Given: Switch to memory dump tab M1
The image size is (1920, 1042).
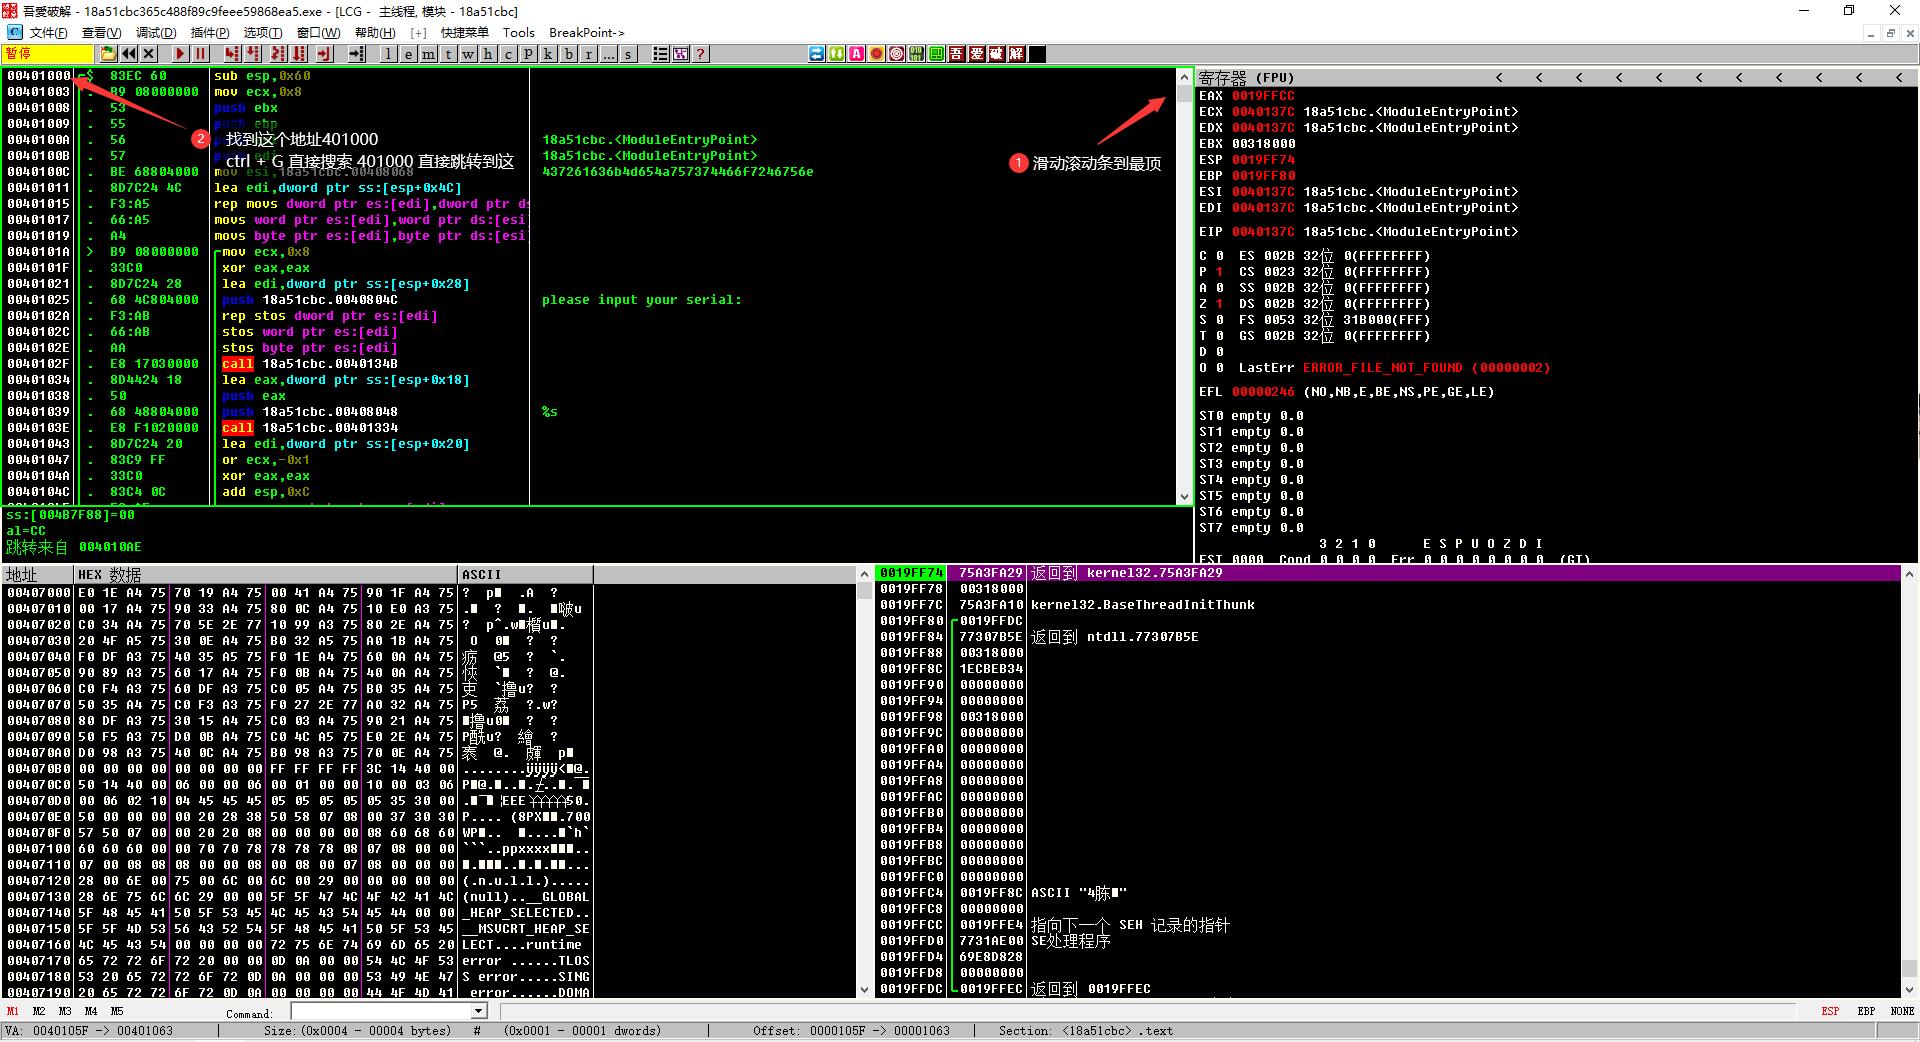Looking at the screenshot, I should point(13,1011).
